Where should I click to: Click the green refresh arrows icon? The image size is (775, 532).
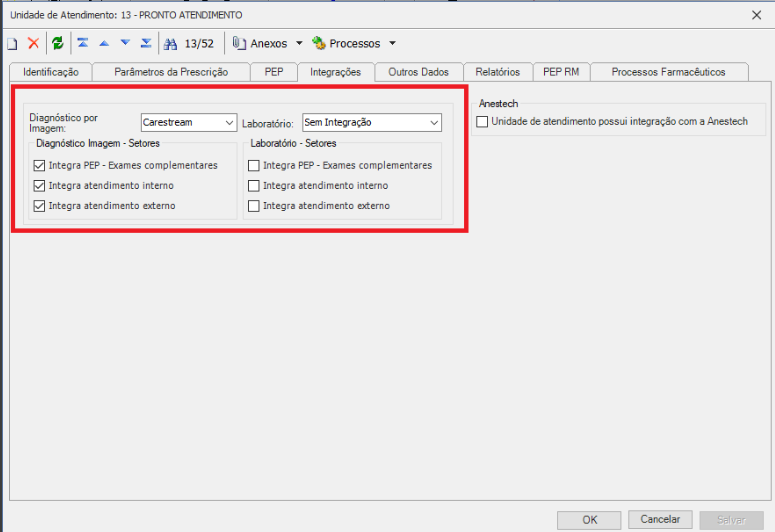click(58, 44)
